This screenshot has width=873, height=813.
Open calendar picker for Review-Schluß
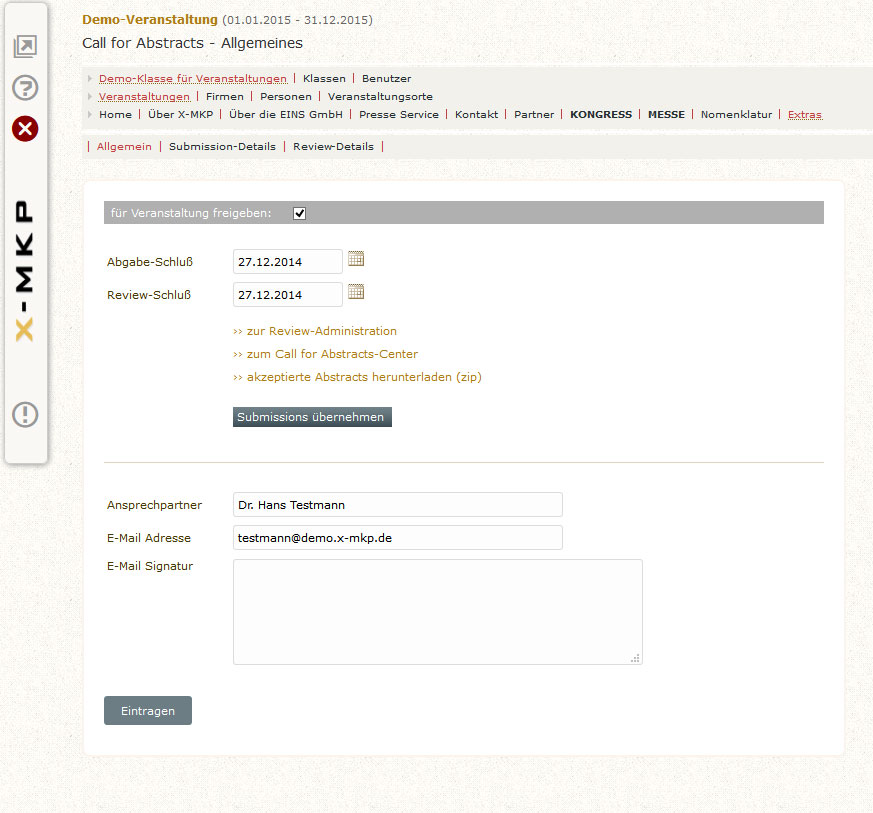point(356,292)
